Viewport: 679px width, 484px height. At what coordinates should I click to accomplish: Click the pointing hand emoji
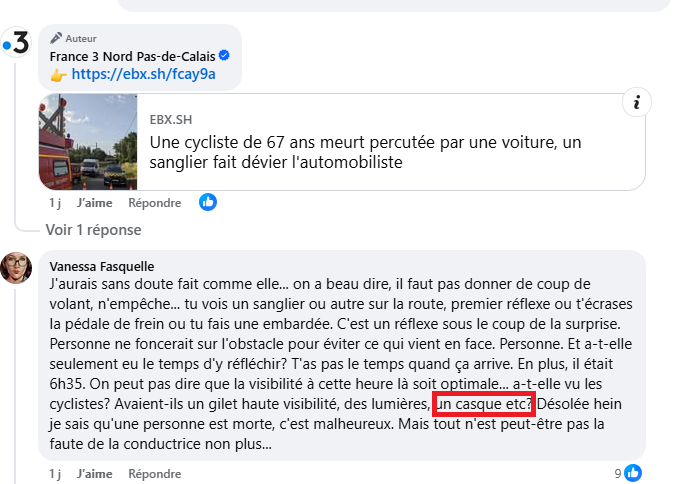pos(59,74)
